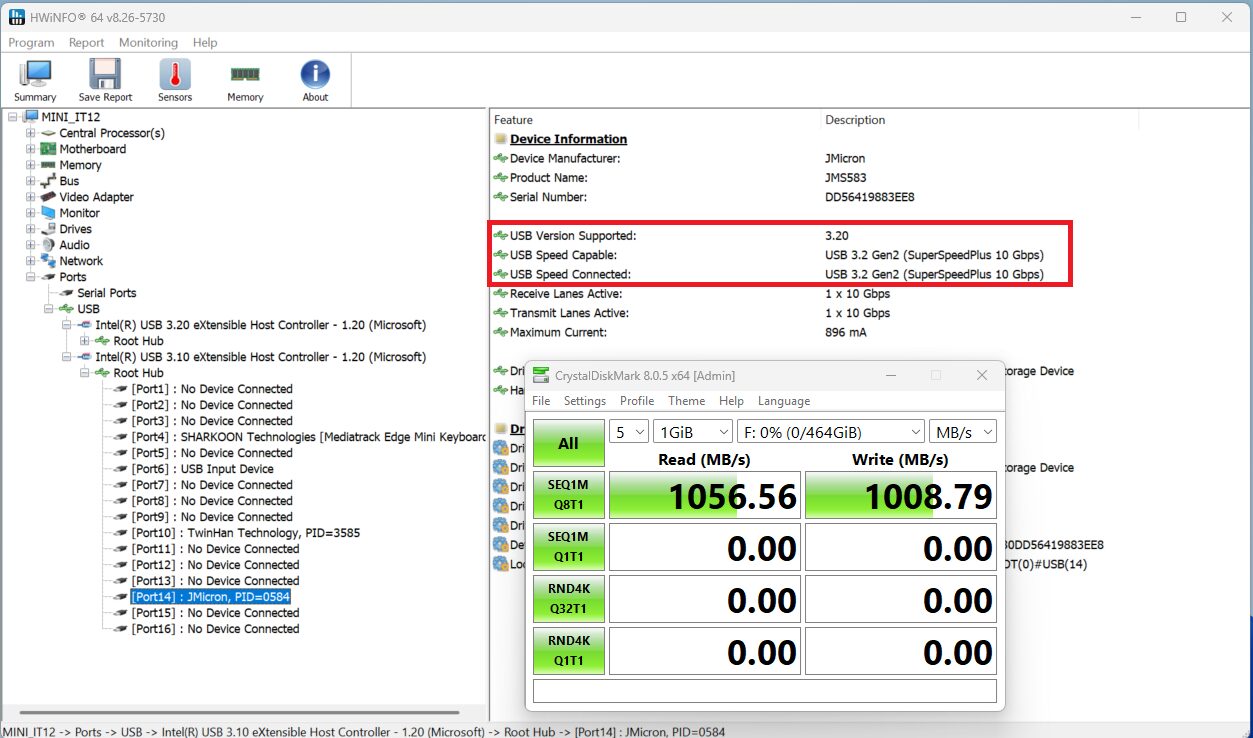1253x738 pixels.
Task: Expand Root Hub under USB 3.20 controller
Action: (x=84, y=341)
